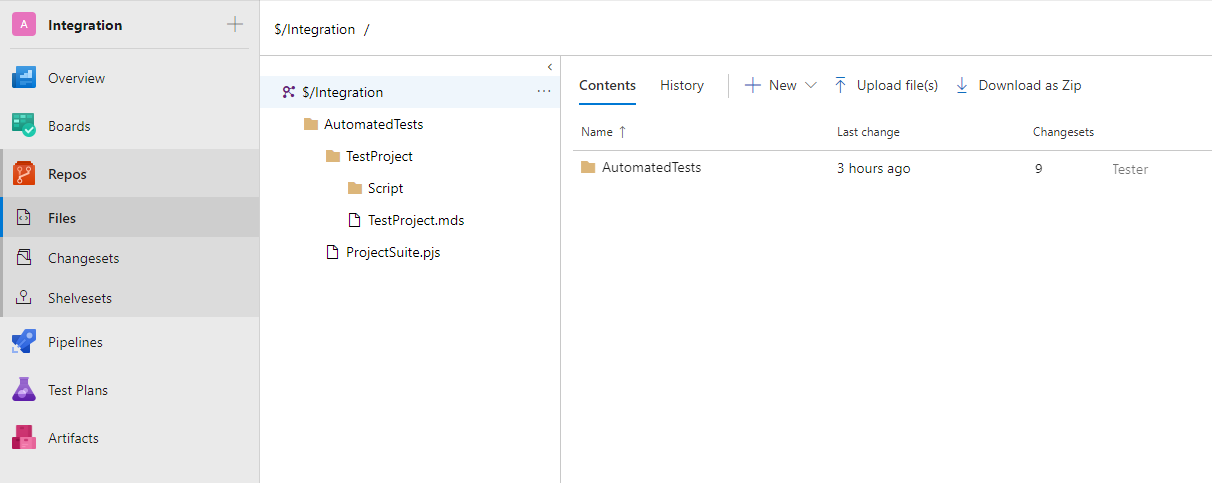Expand the New dropdown arrow
The image size is (1212, 483).
click(811, 86)
